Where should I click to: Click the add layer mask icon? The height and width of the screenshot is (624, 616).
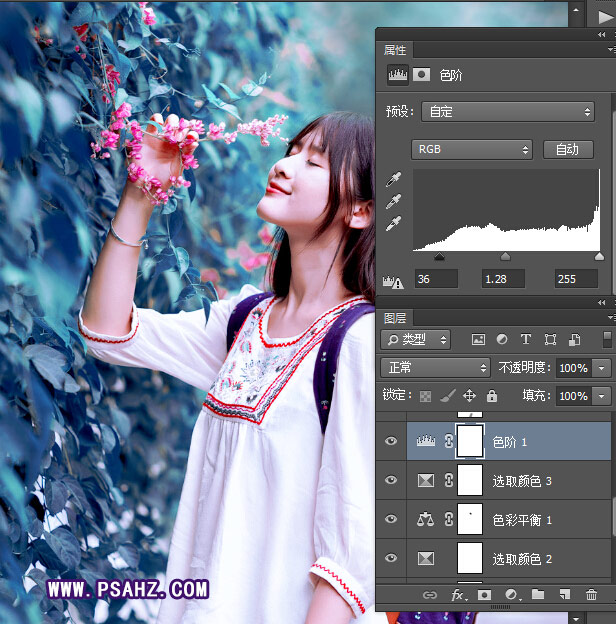point(484,595)
